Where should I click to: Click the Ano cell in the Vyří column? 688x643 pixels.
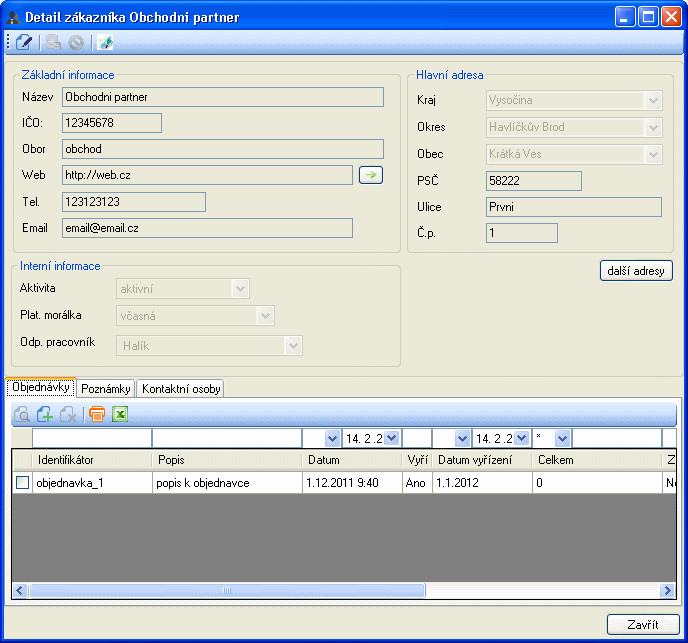pyautogui.click(x=415, y=483)
